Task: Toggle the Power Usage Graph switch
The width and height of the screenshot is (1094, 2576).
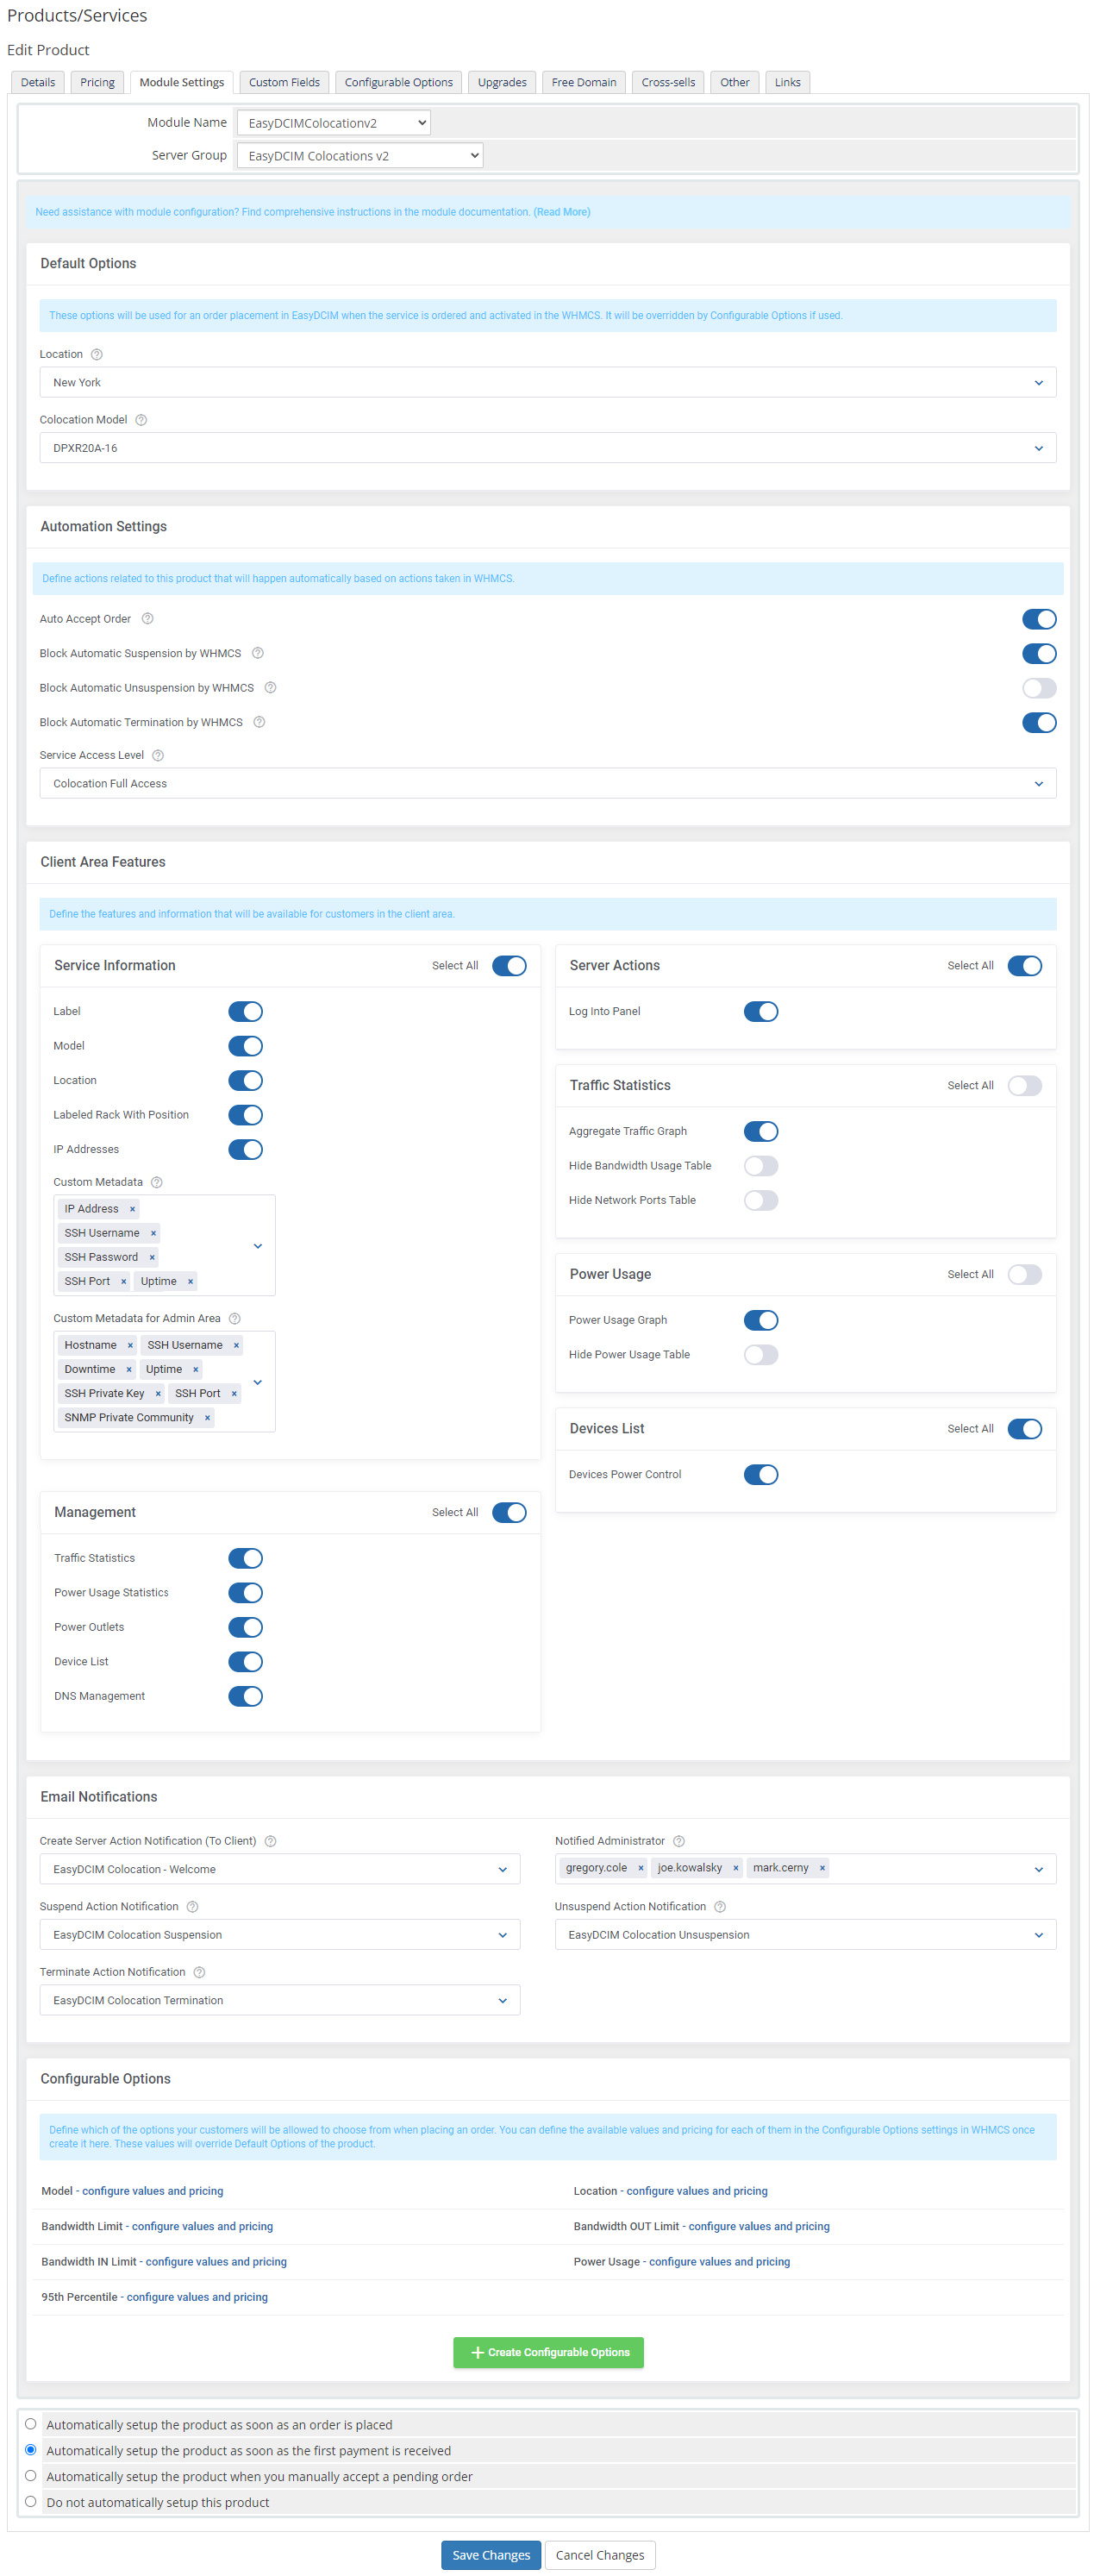Action: coord(760,1320)
